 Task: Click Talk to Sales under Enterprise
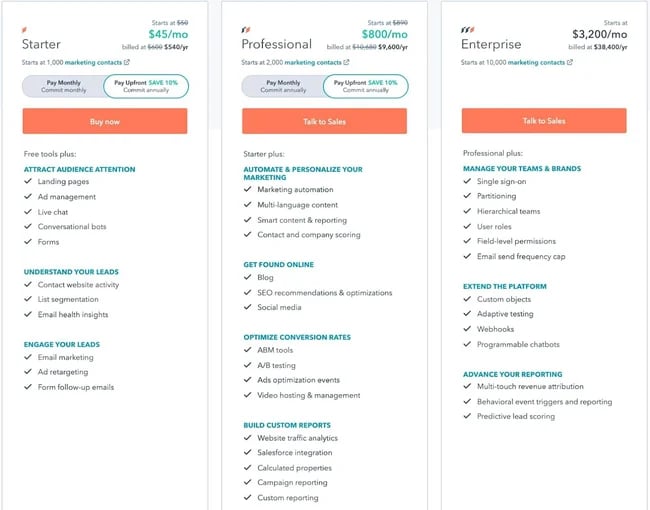544,121
